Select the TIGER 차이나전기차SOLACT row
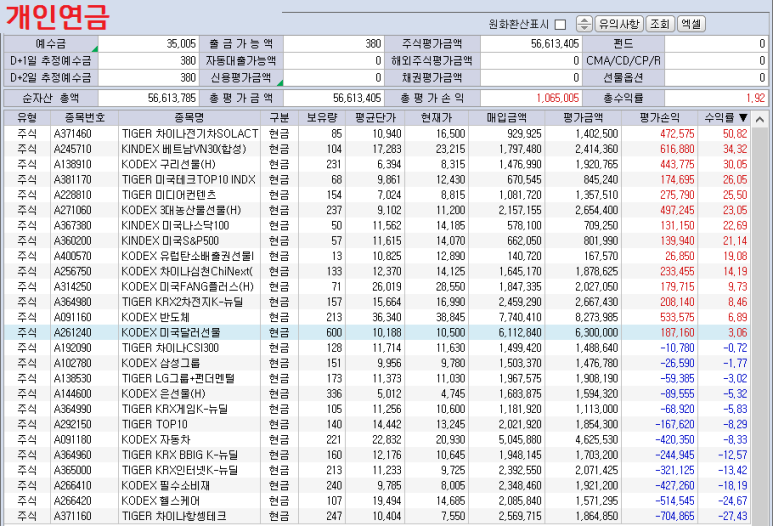The image size is (773, 526). pos(377,134)
